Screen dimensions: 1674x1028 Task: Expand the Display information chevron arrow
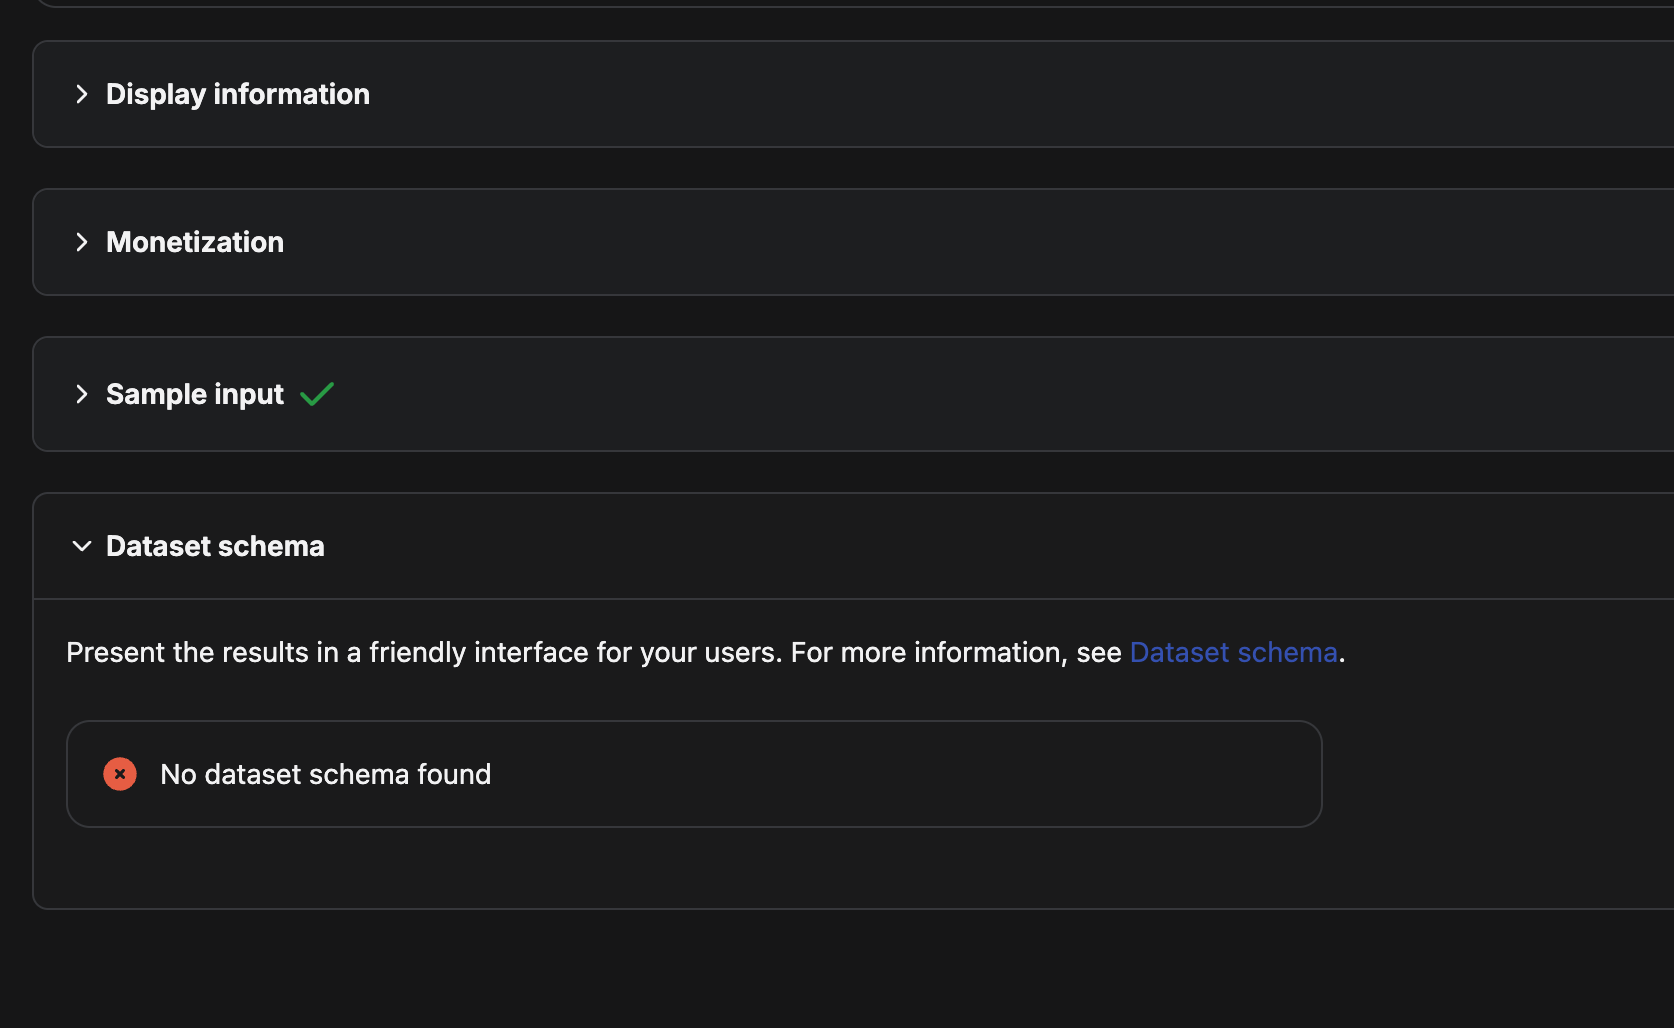[x=82, y=94]
